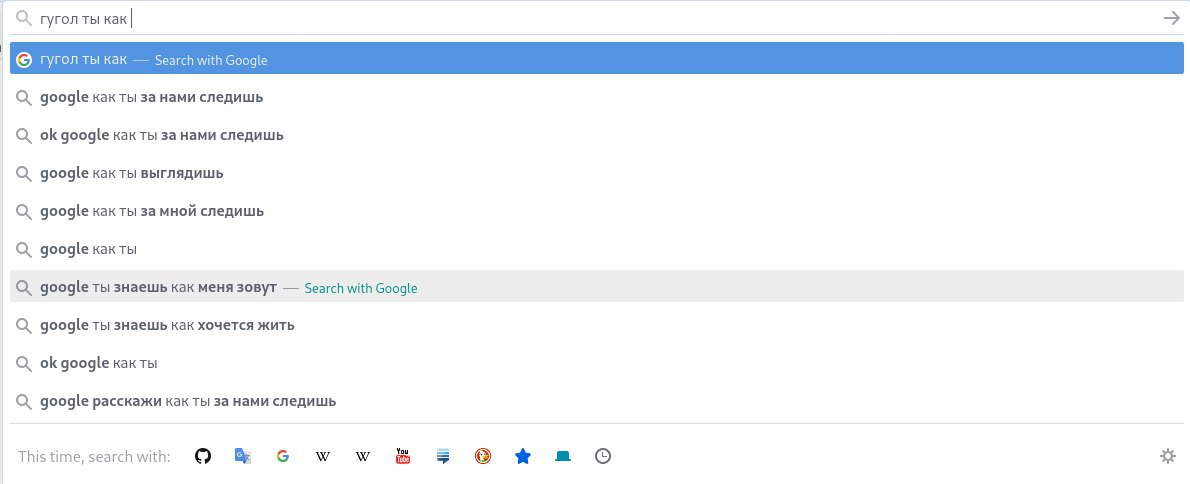Click Google logo in highlighted first result
Screen dimensions: 1190x484
24,60
